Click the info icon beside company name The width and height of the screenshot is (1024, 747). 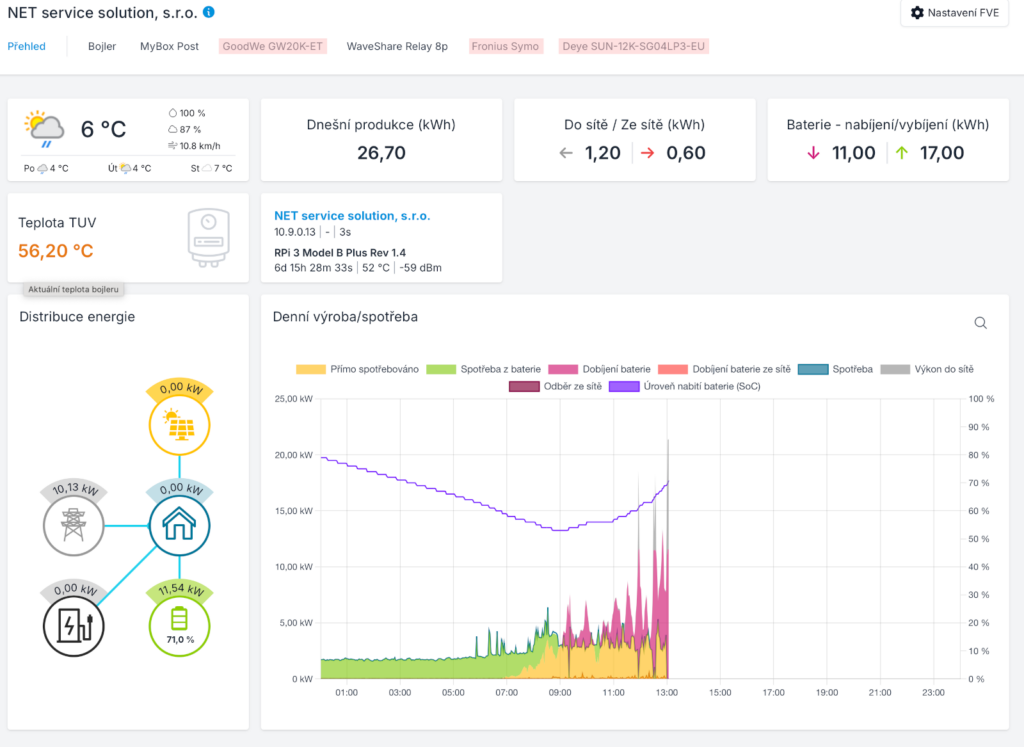208,12
